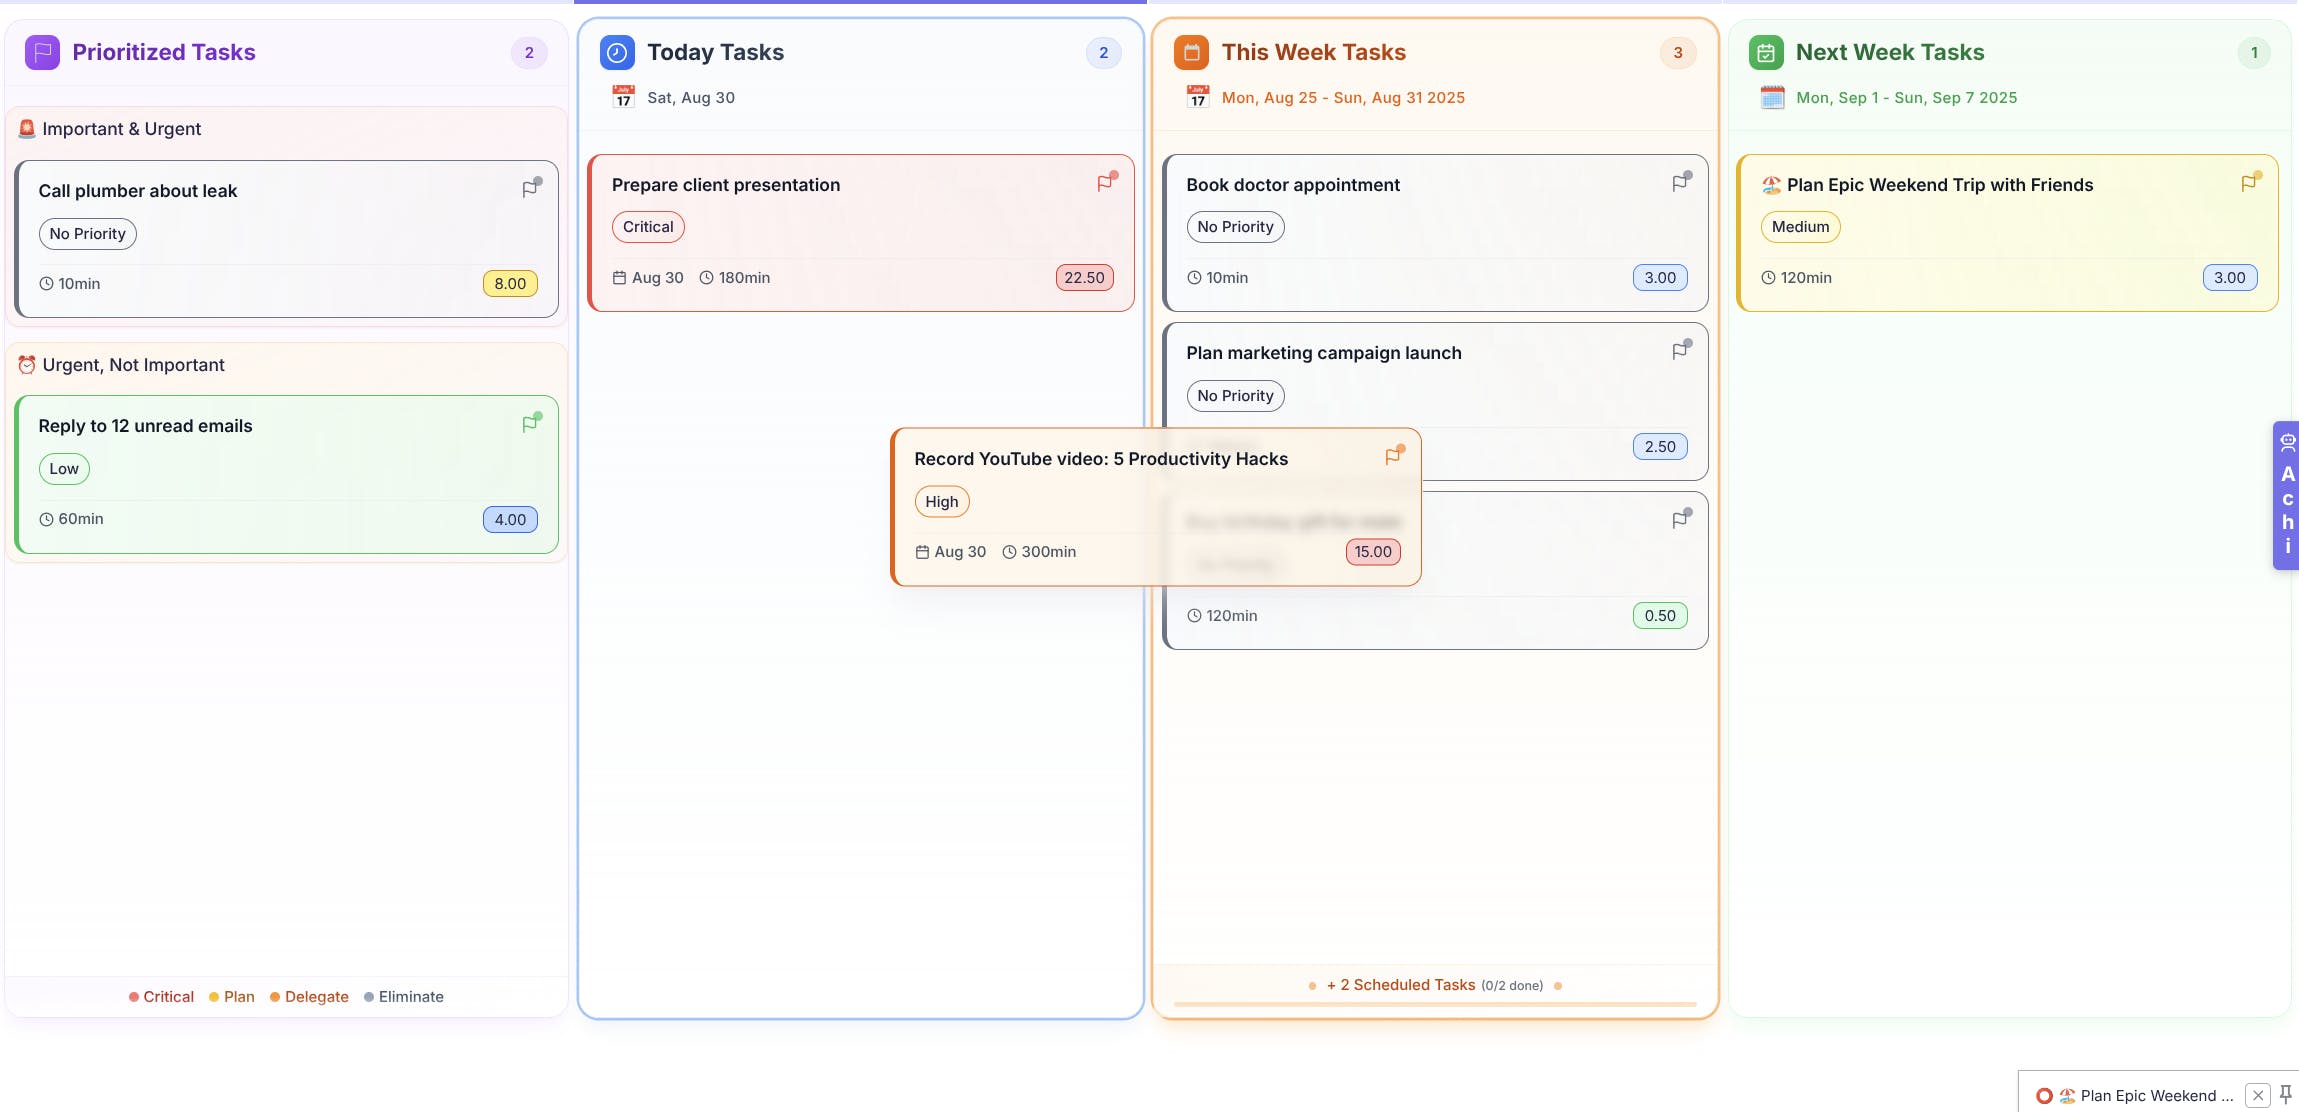Click flag icon on Plan marketing campaign card
Image resolution: width=2299 pixels, height=1112 pixels.
[1680, 351]
